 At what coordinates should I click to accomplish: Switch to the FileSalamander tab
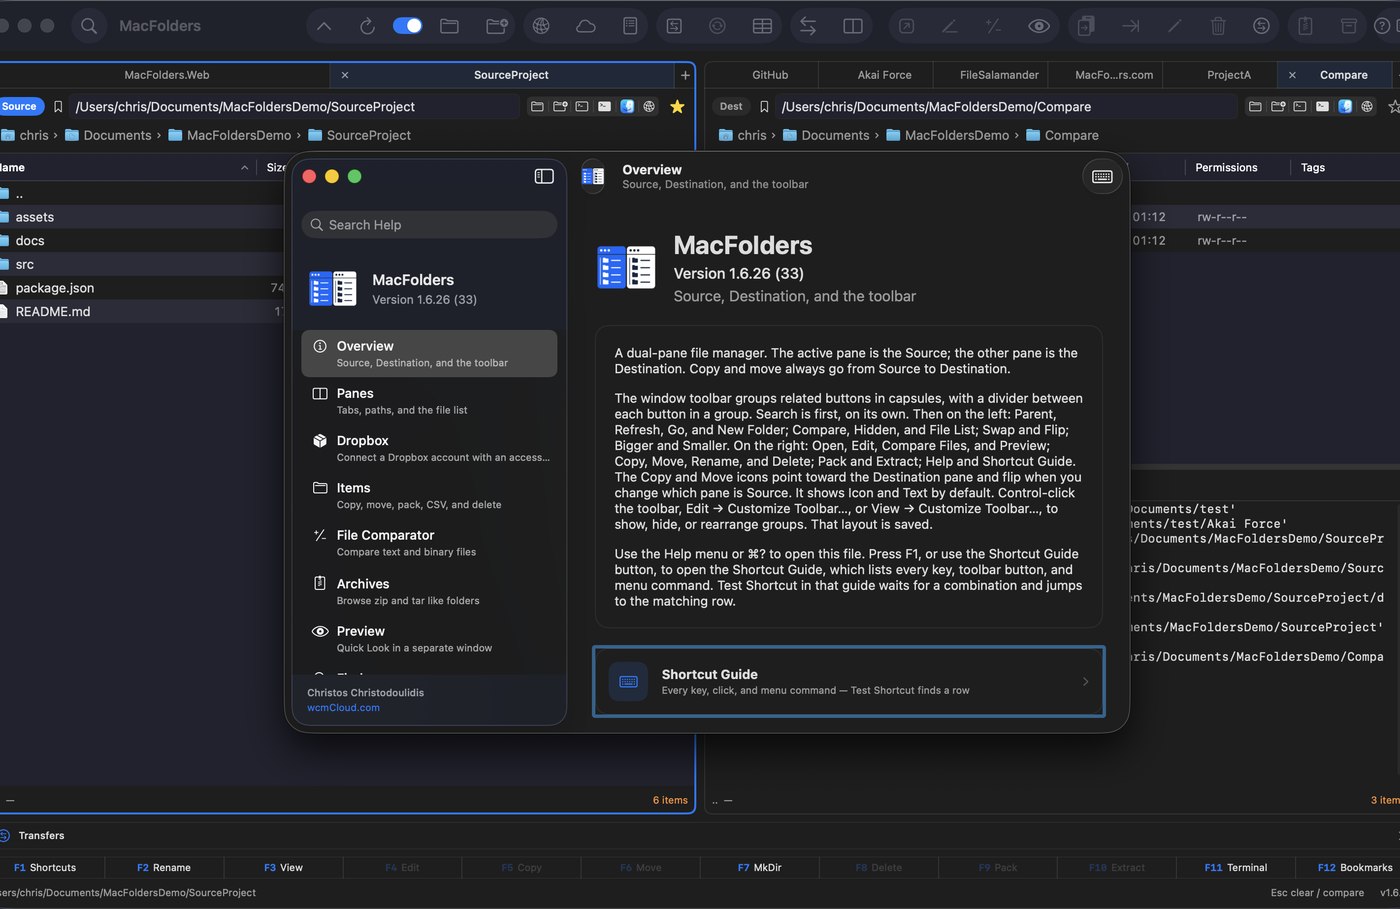coord(999,75)
